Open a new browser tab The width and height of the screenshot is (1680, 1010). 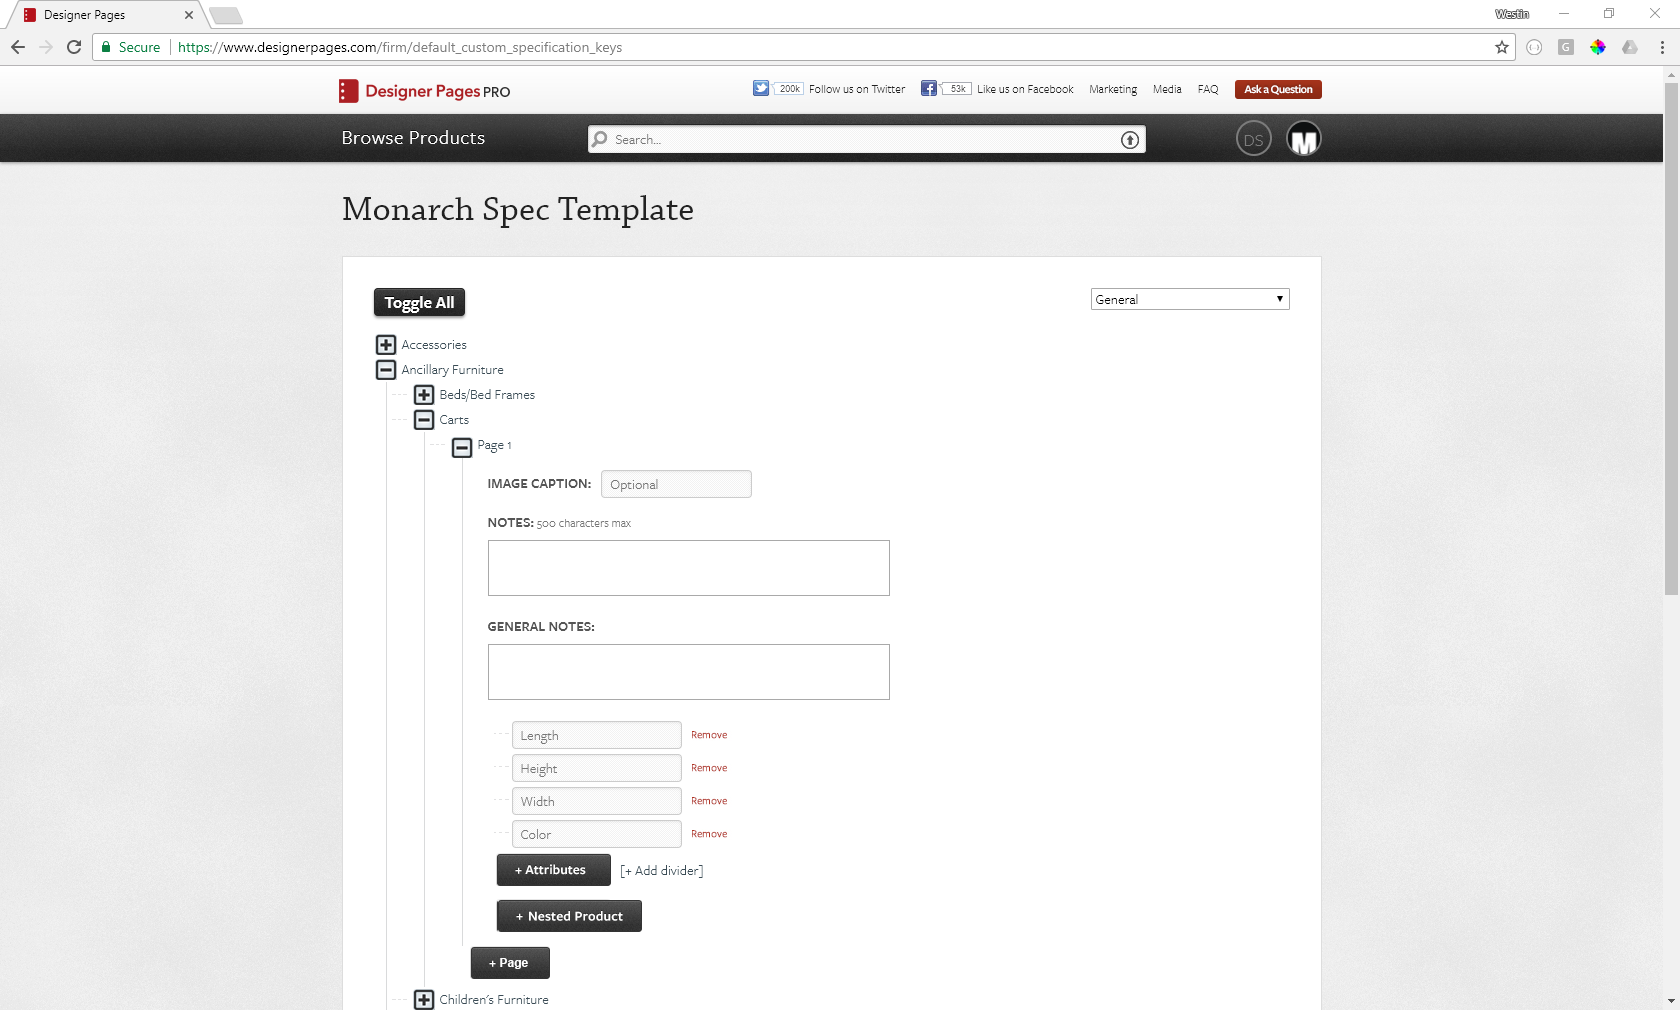tap(226, 15)
